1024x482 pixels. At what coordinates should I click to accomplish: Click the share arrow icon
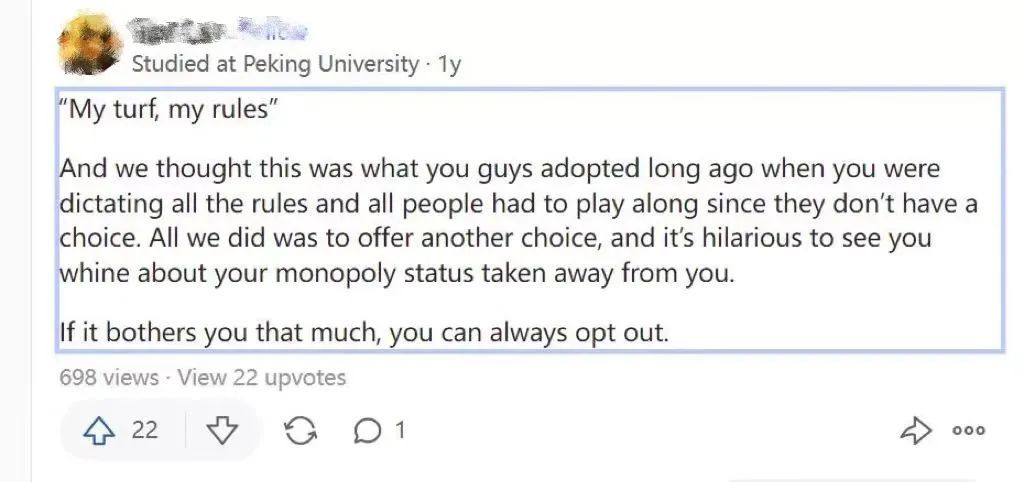(x=915, y=431)
